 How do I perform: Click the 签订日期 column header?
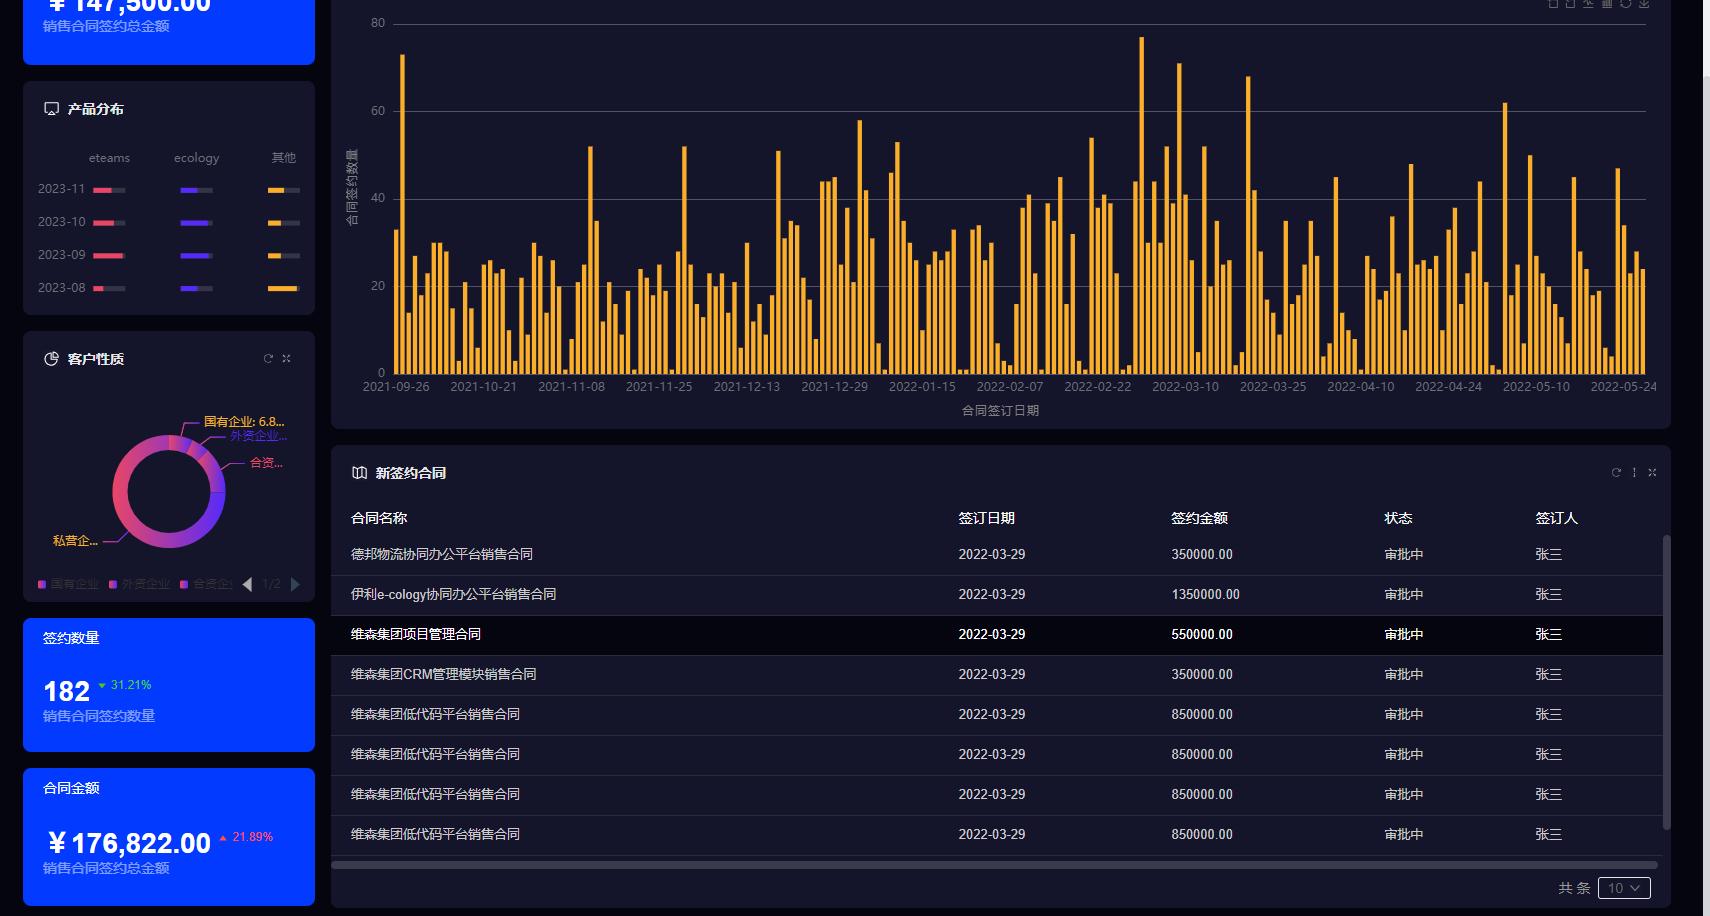[x=986, y=518]
